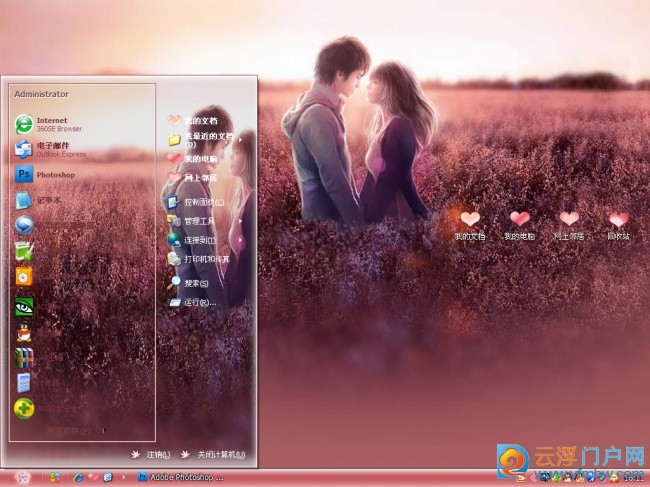The height and width of the screenshot is (487, 650).
Task: Open 我的电脑 in the Start menu
Action: pyautogui.click(x=193, y=159)
